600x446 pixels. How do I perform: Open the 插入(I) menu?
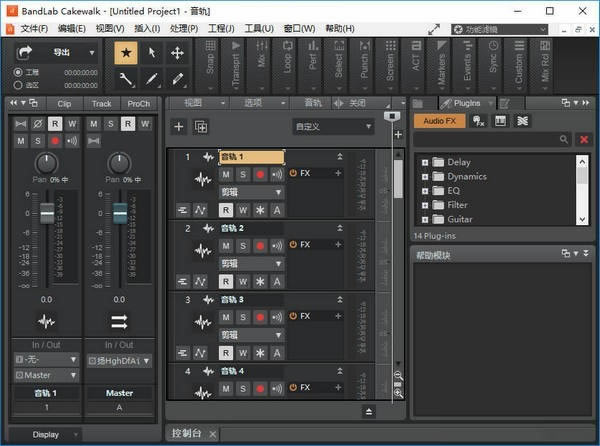tap(145, 28)
